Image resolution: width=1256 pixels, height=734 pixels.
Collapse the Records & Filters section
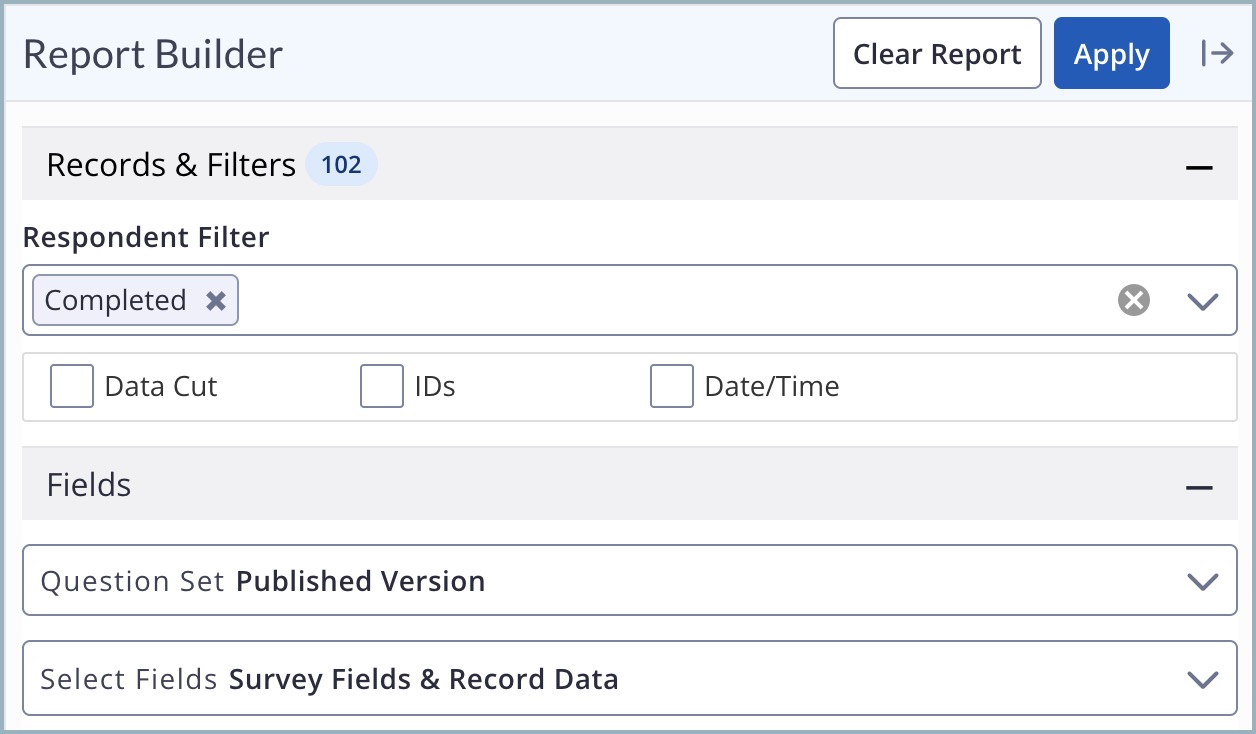tap(1199, 167)
